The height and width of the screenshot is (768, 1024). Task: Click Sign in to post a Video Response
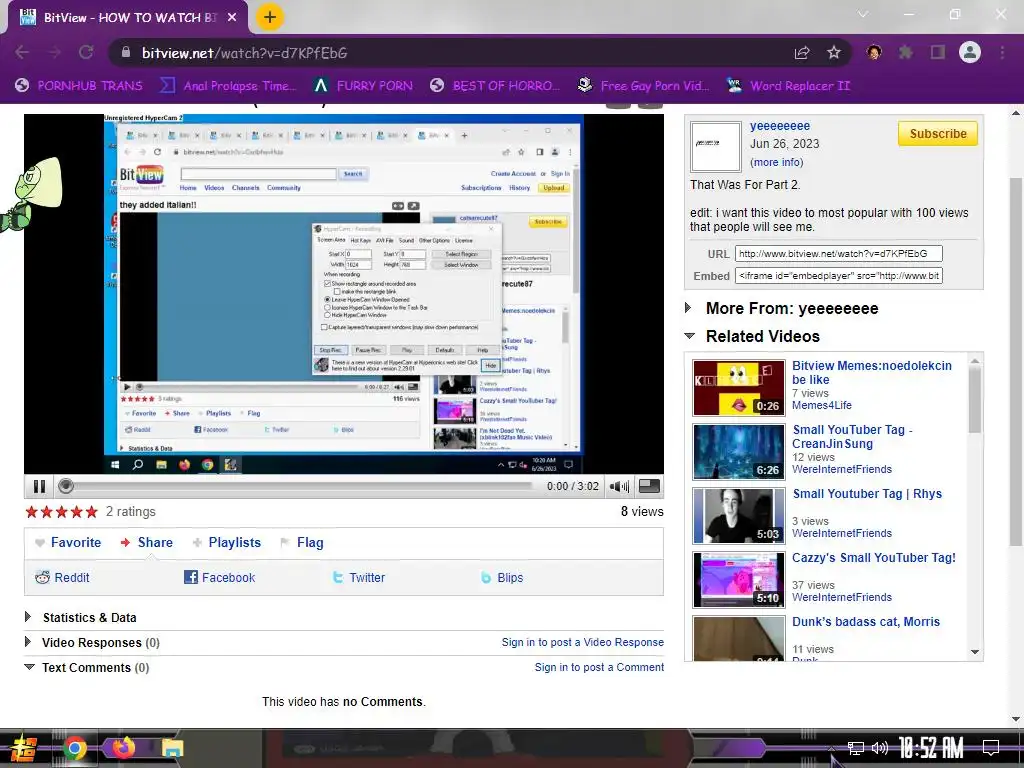(x=583, y=642)
